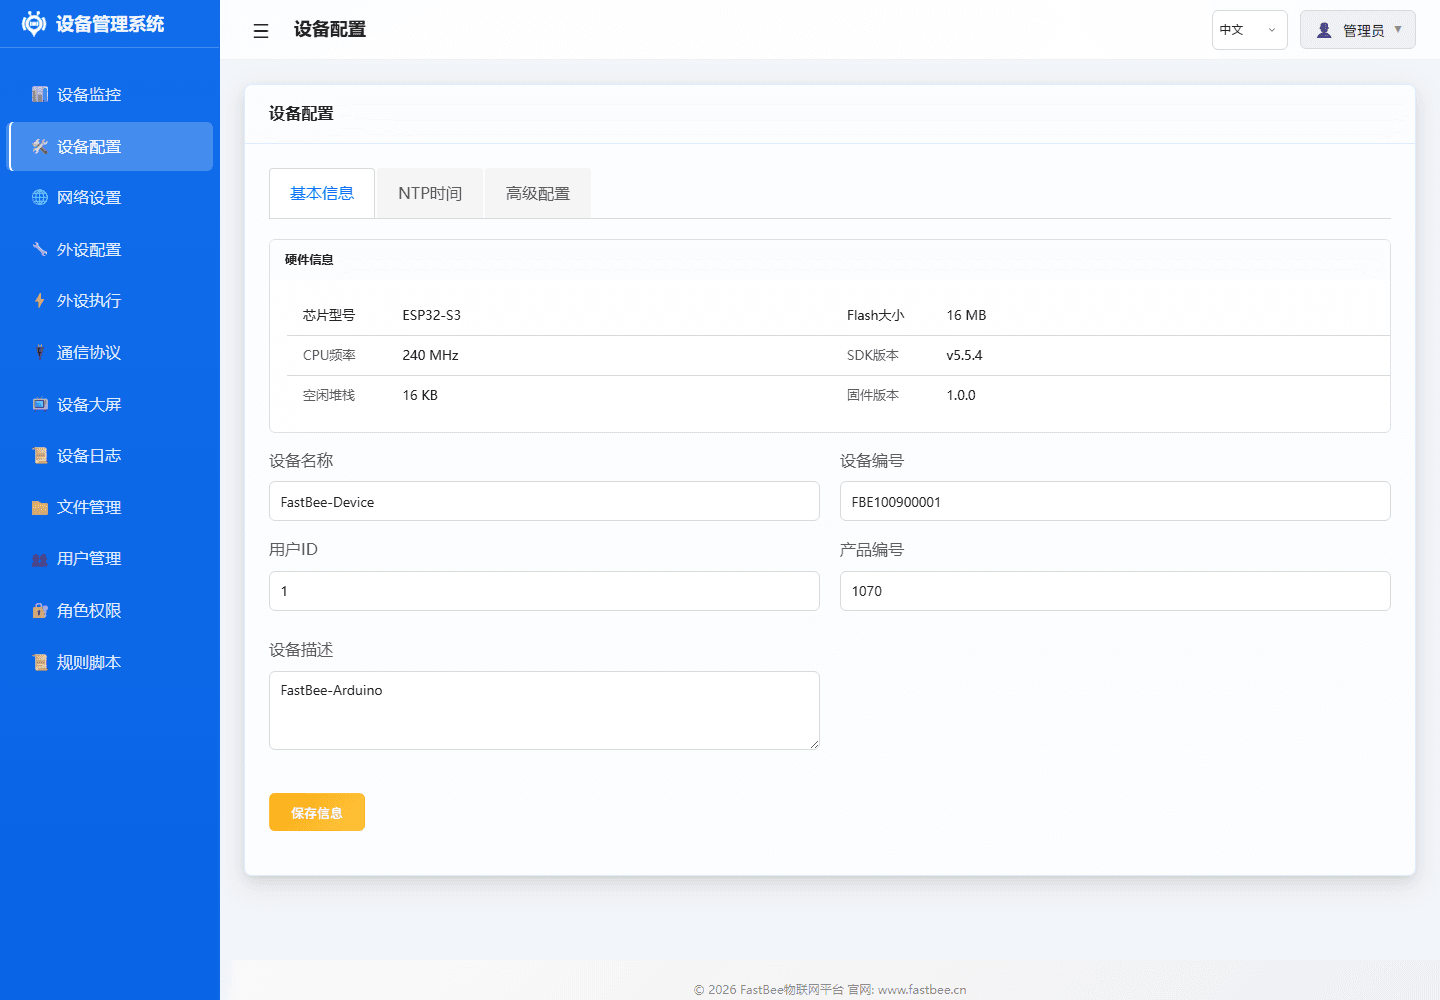This screenshot has width=1440, height=1000.
Task: Click the 保存信息 button
Action: tap(317, 812)
